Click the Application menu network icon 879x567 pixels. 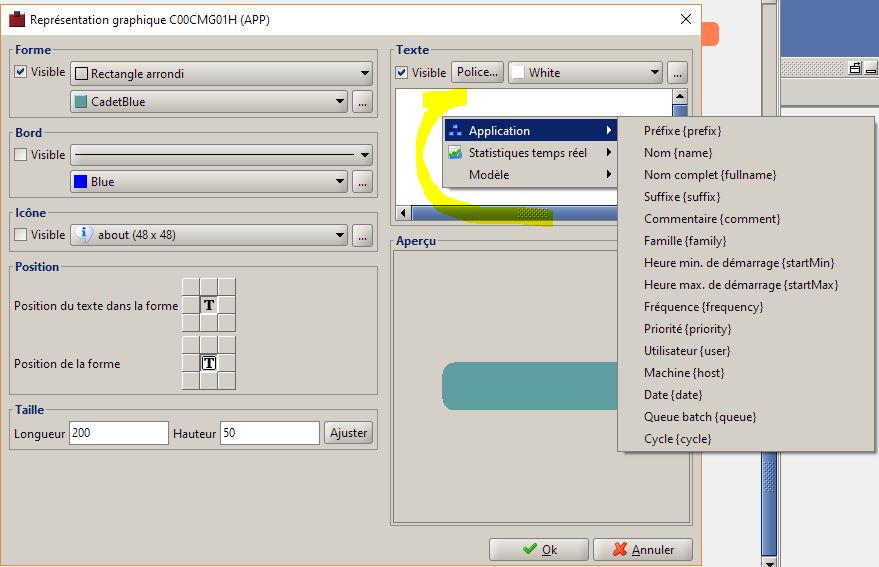[x=455, y=131]
